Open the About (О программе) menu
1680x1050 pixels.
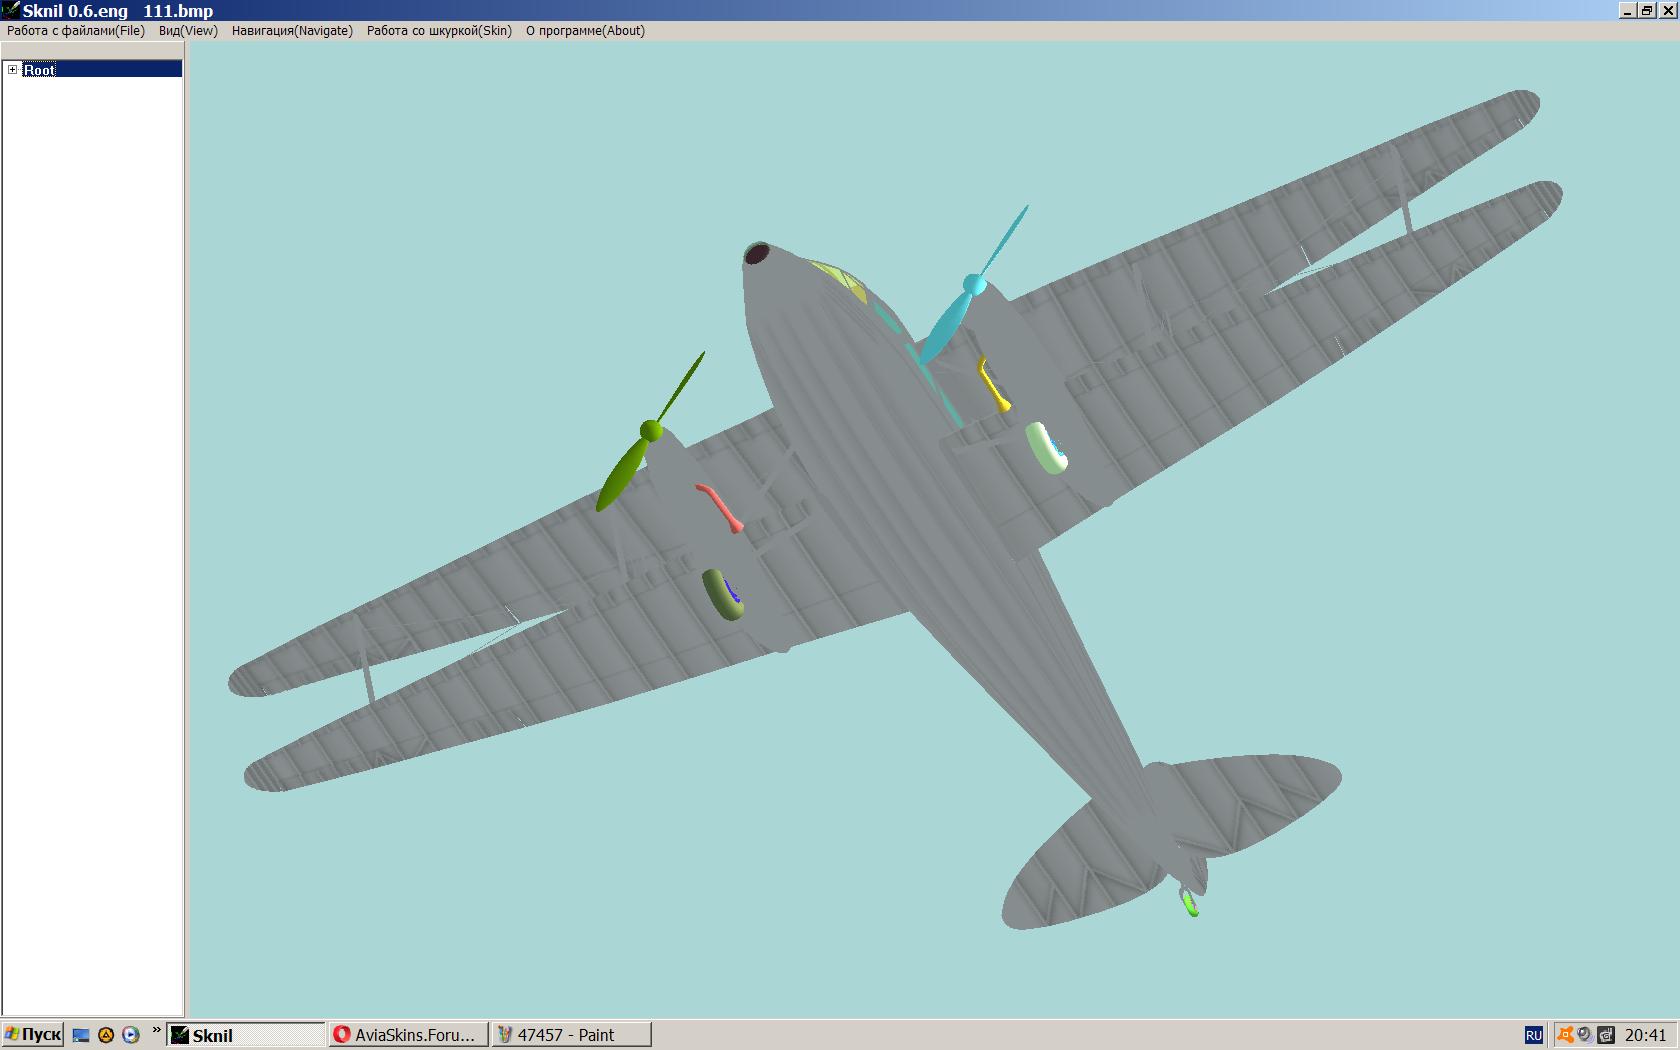pyautogui.click(x=585, y=31)
